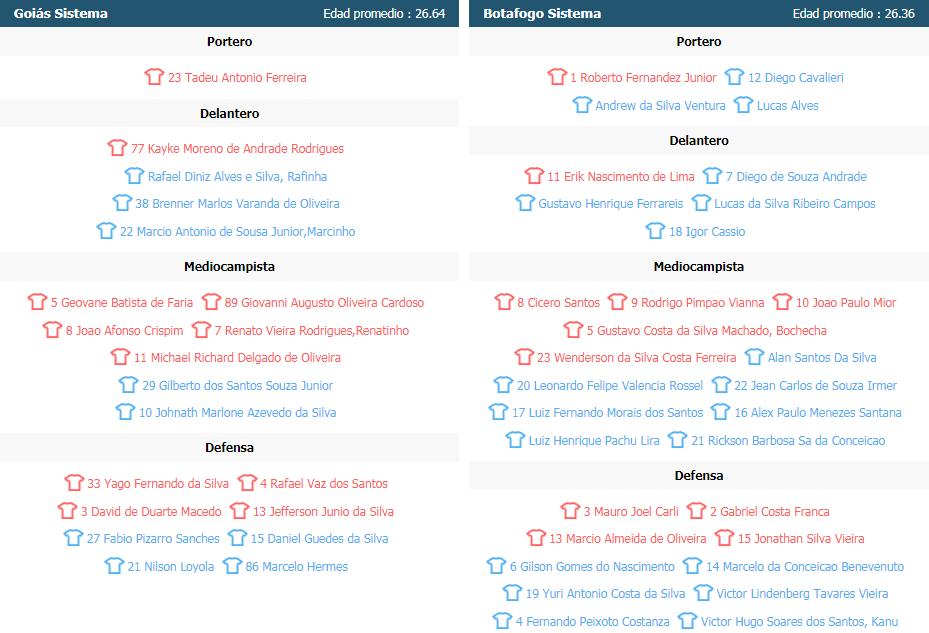929x633 pixels.
Task: Open player Jefferson Junio da Silva
Action: 323,511
